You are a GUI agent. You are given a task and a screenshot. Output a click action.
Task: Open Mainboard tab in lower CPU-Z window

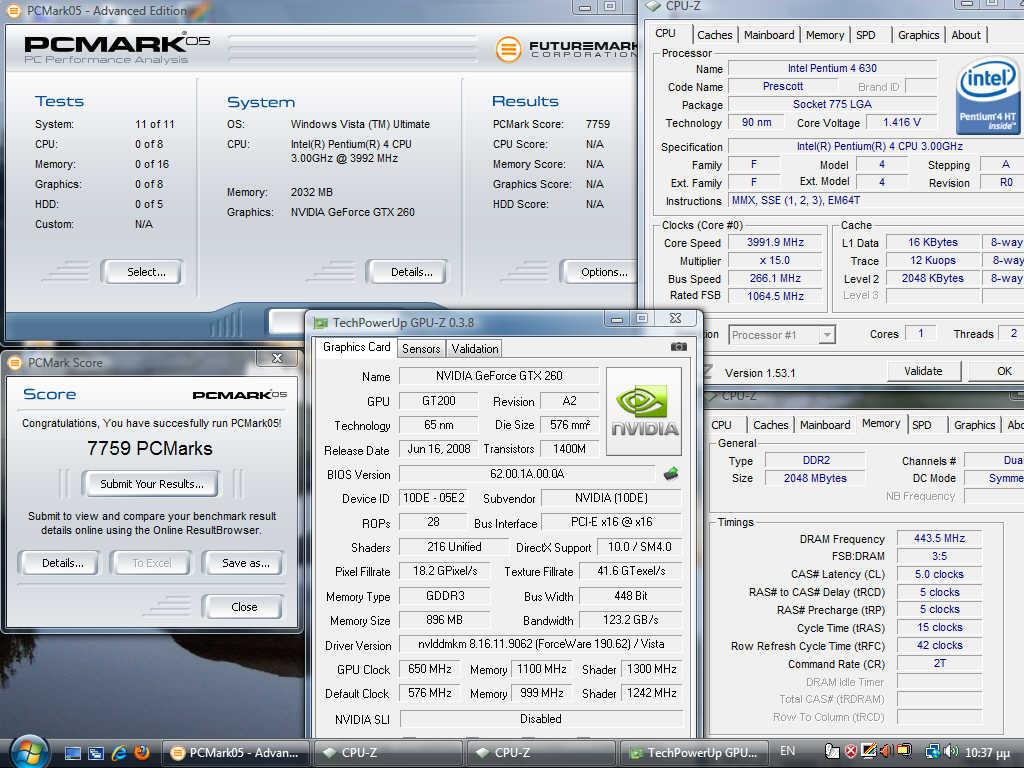click(825, 425)
